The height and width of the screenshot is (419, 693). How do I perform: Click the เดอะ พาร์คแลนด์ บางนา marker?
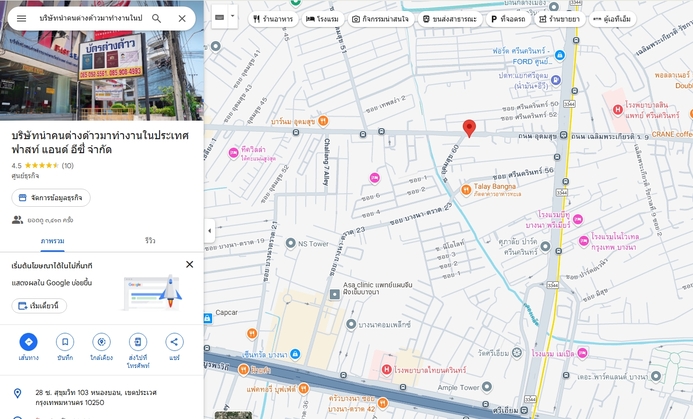click(x=656, y=376)
